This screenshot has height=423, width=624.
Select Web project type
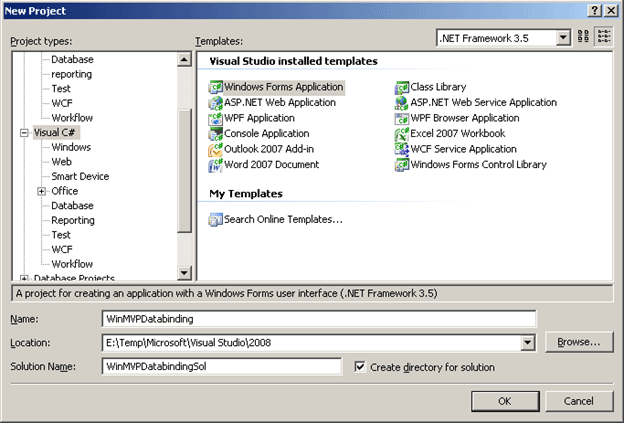pos(62,162)
